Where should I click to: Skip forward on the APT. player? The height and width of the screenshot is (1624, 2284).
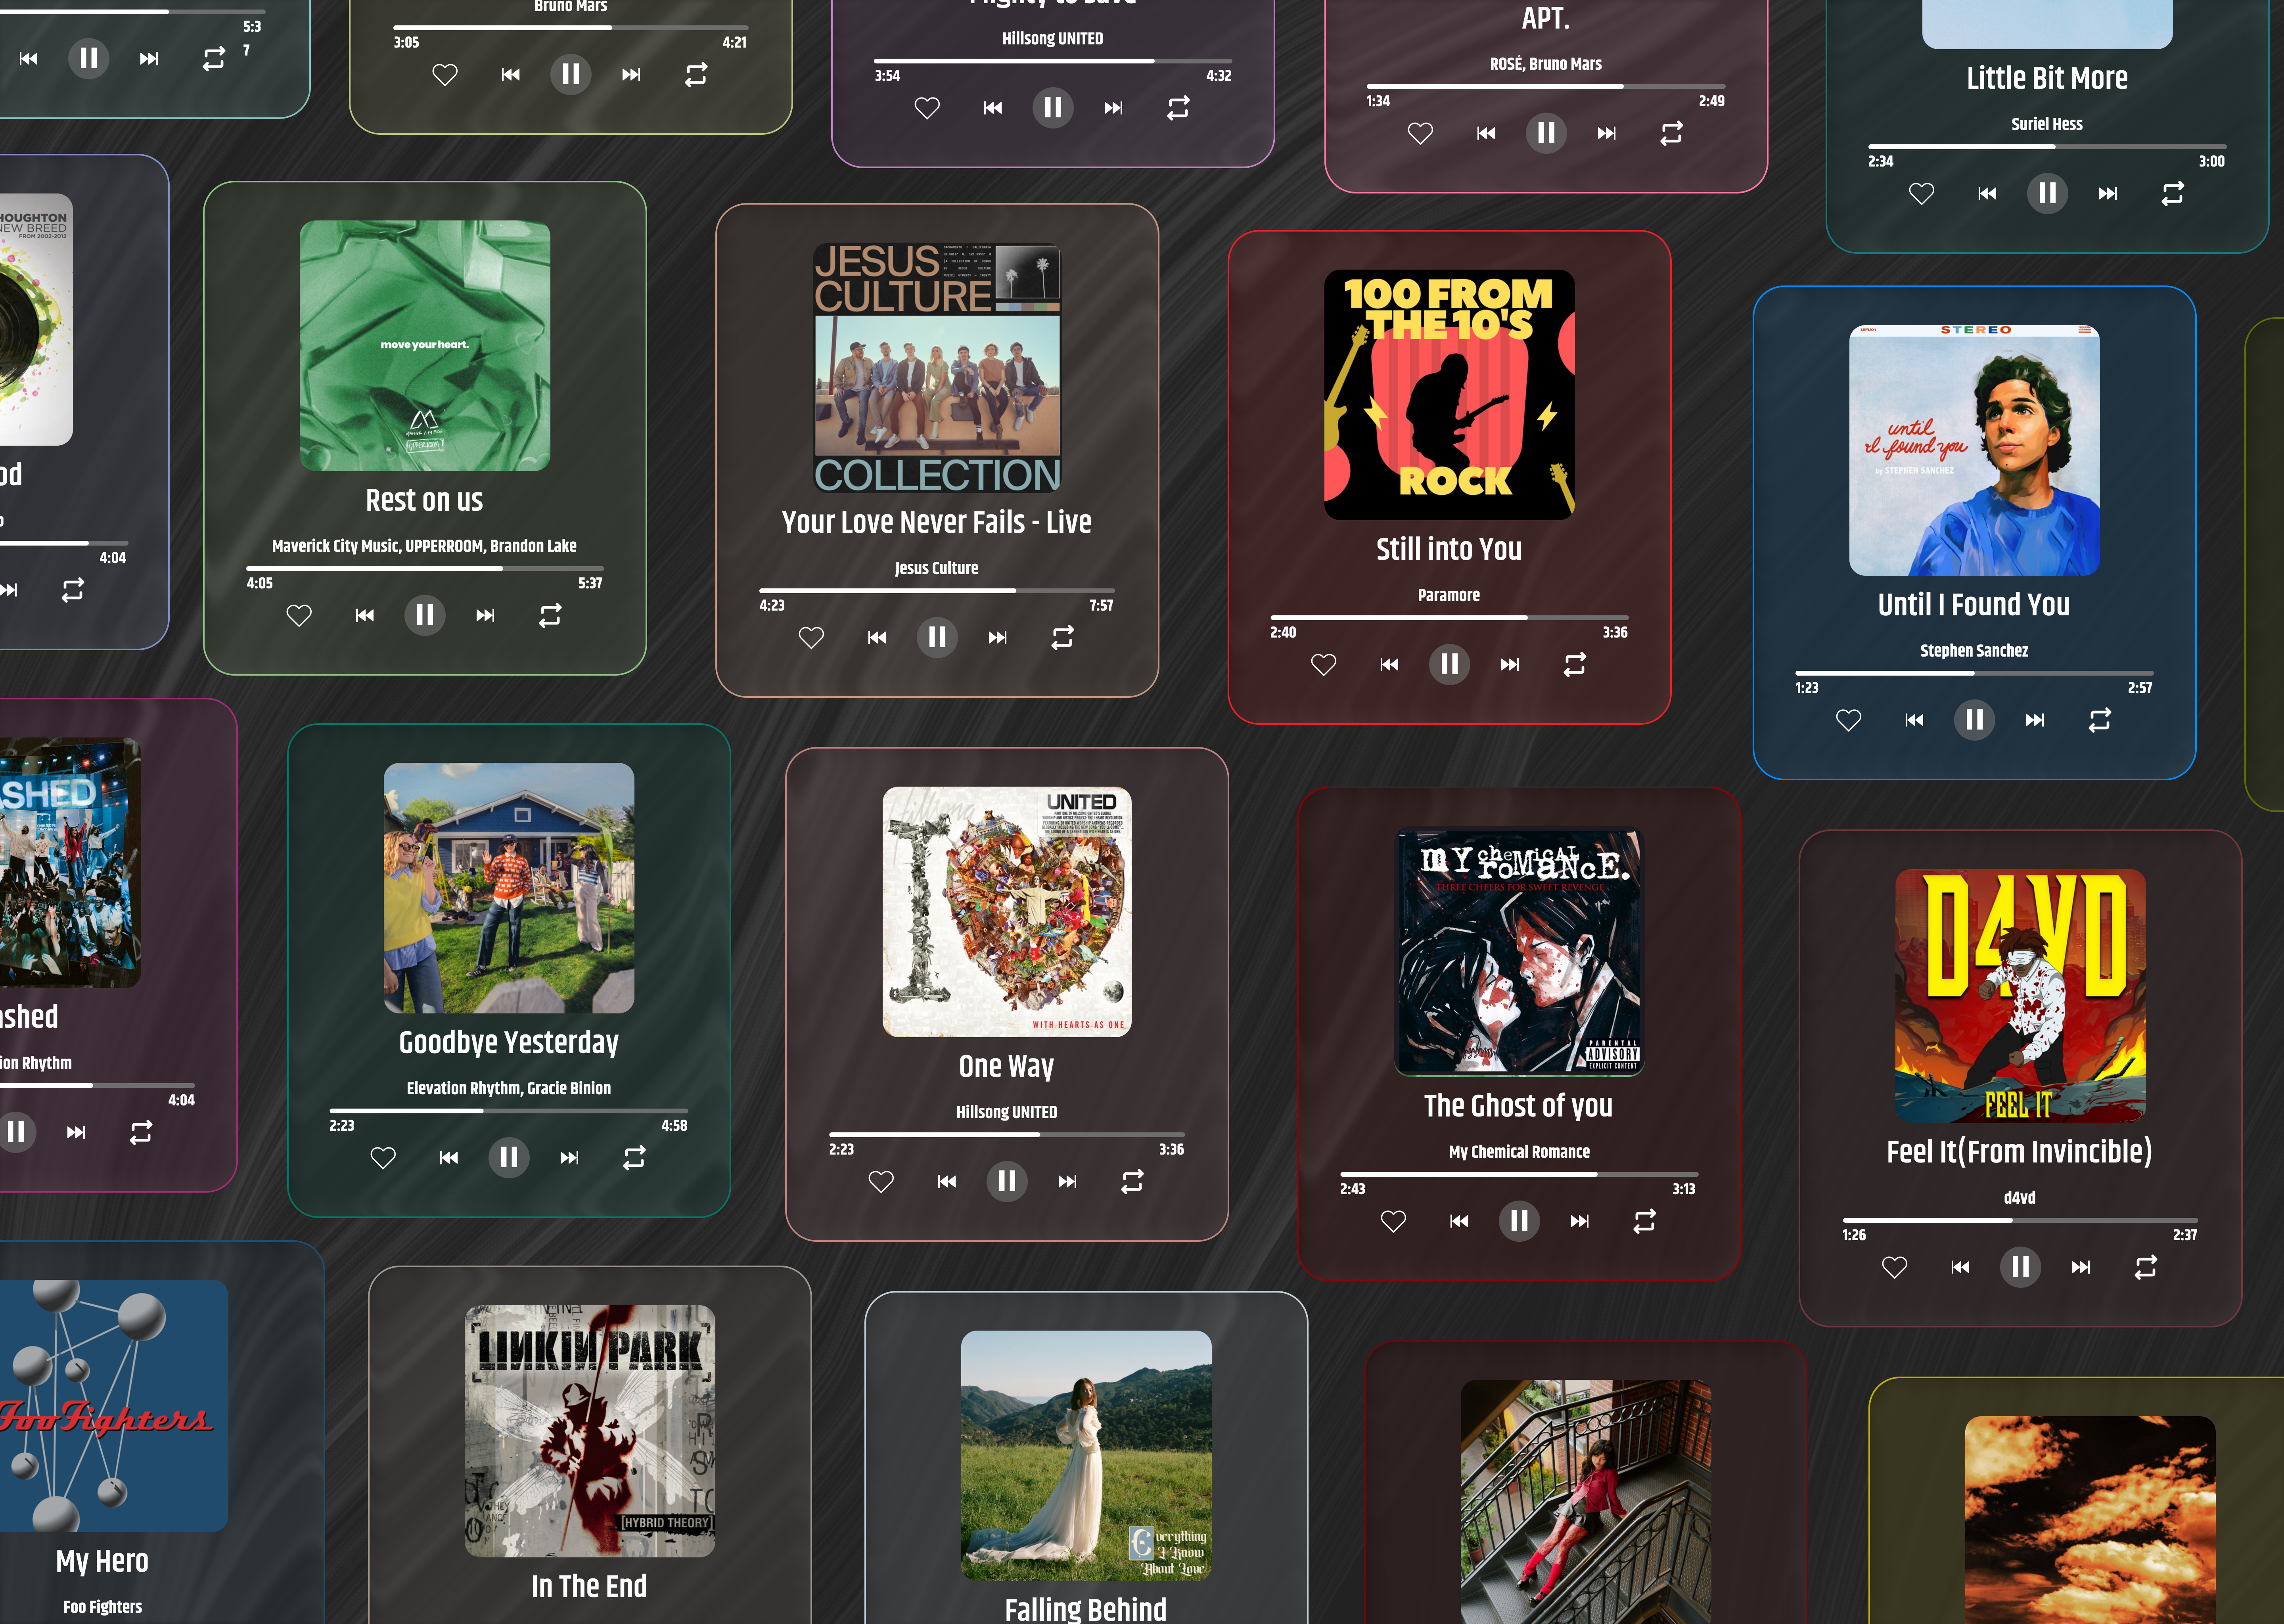(1606, 133)
